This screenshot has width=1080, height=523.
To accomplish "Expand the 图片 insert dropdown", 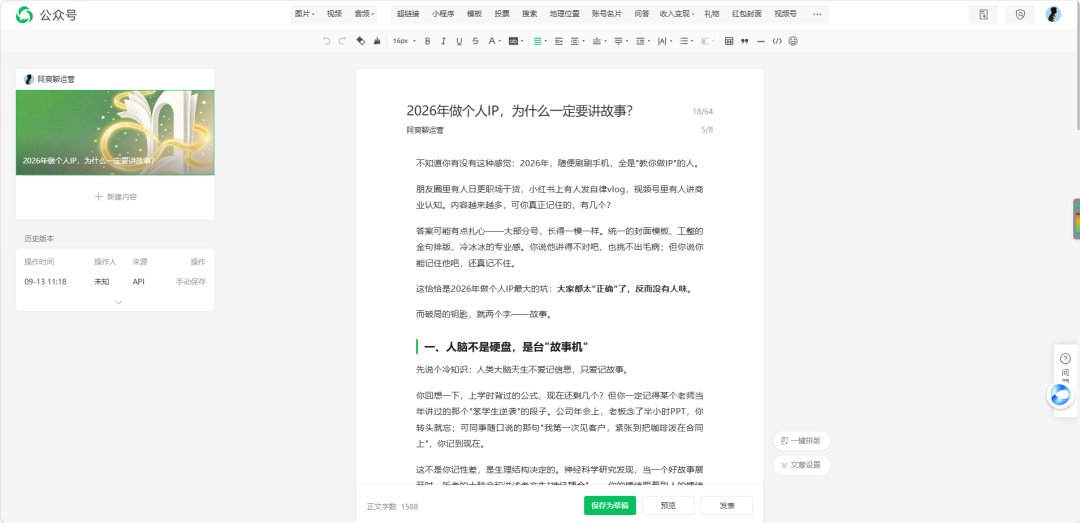I will [x=304, y=14].
